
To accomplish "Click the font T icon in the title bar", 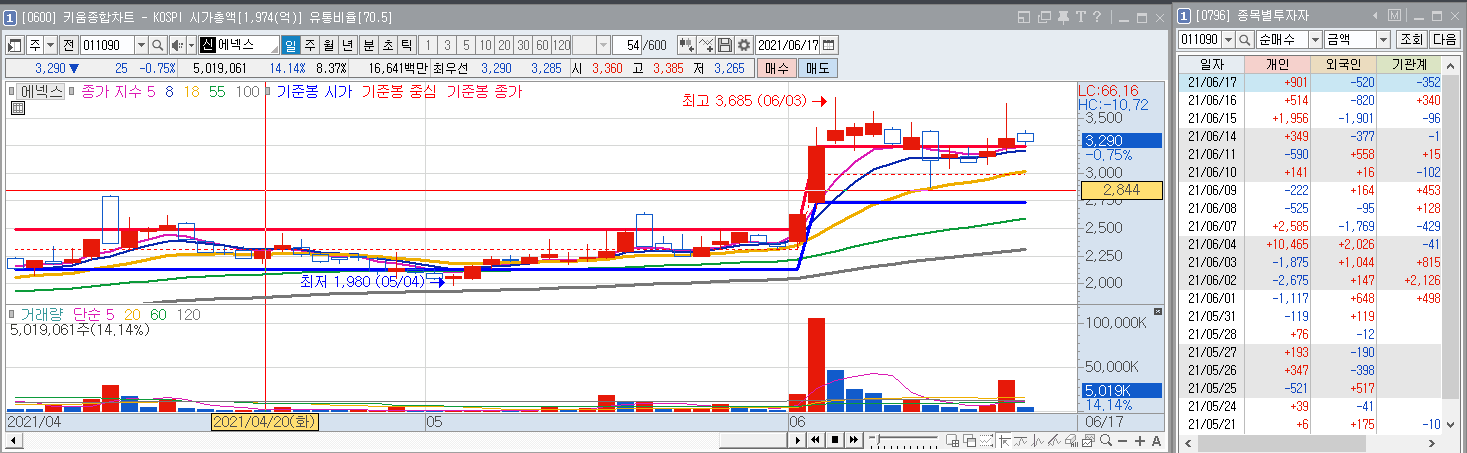I will point(1080,17).
